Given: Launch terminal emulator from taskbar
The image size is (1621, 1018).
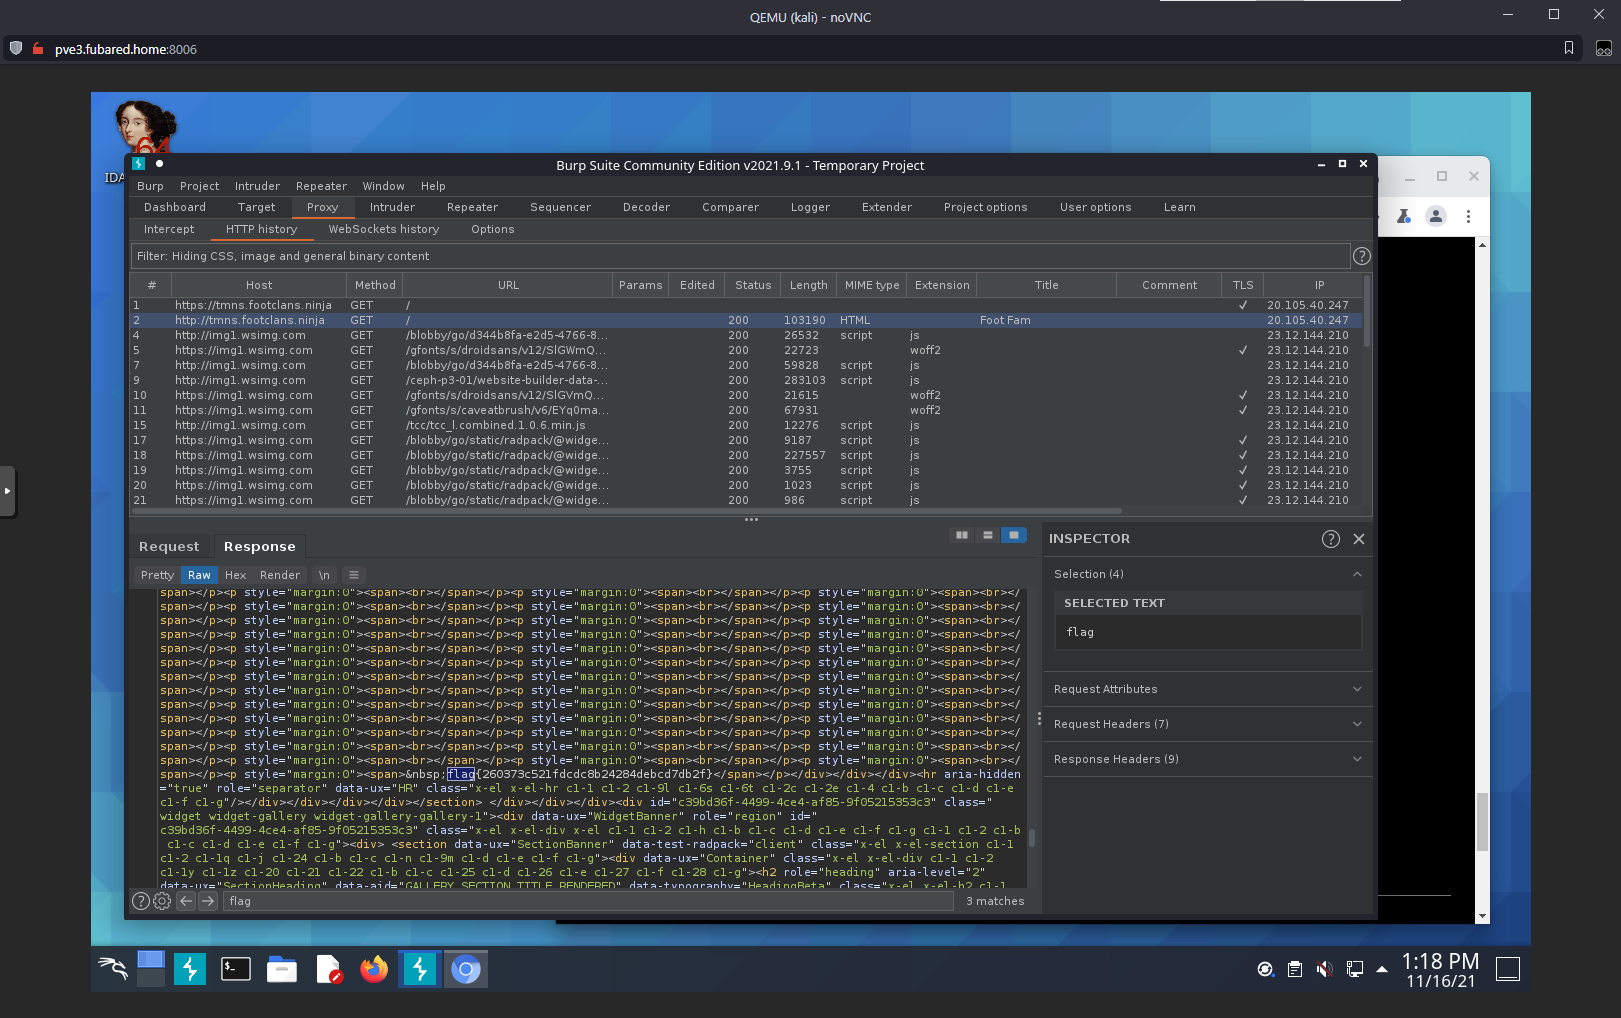Looking at the screenshot, I should click(236, 968).
